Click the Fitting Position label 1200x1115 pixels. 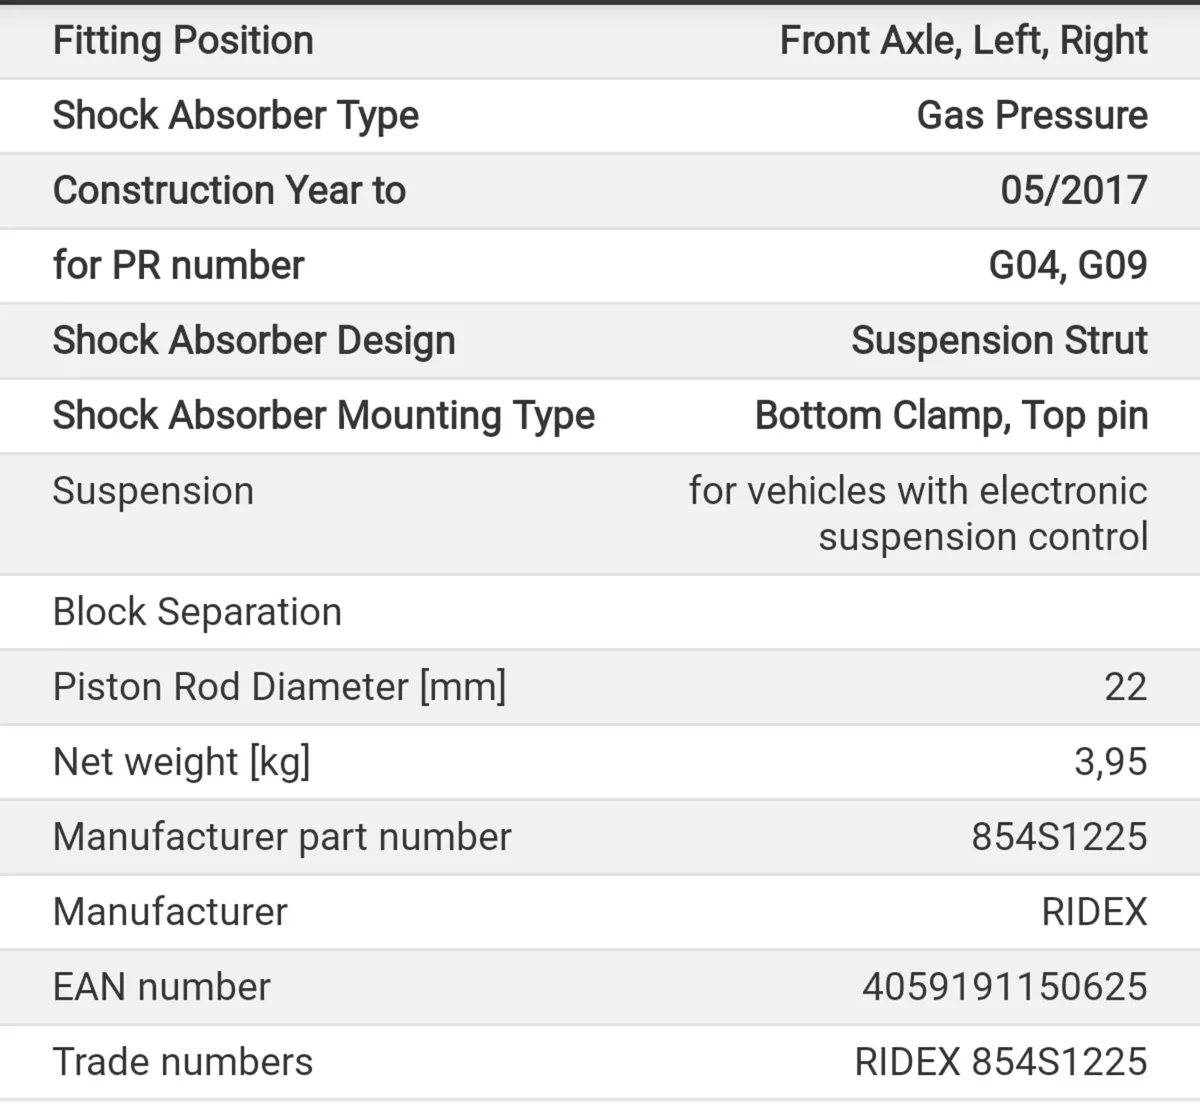pos(183,41)
